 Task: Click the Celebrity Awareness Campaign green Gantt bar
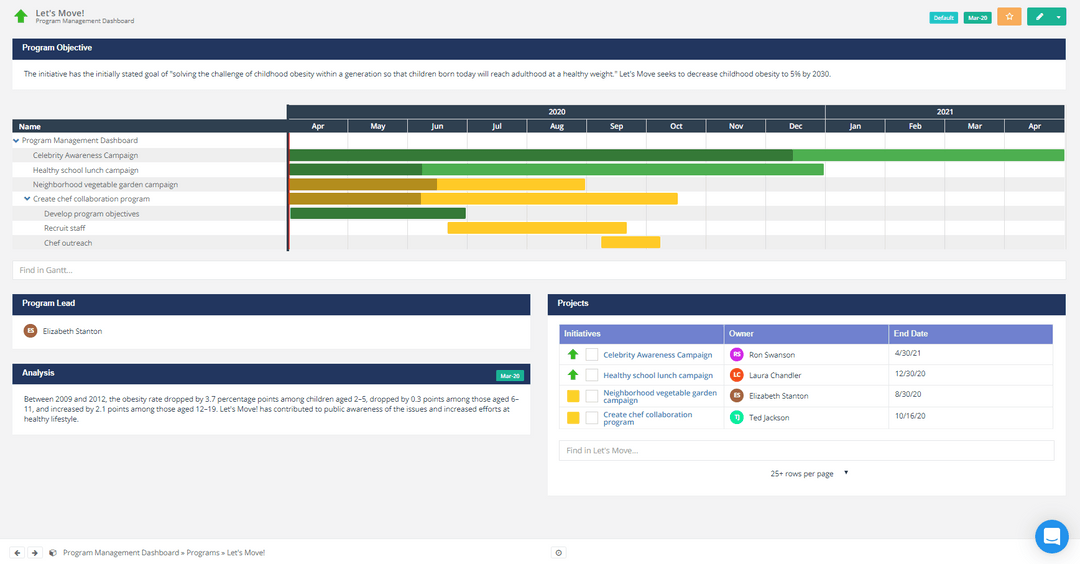point(676,156)
